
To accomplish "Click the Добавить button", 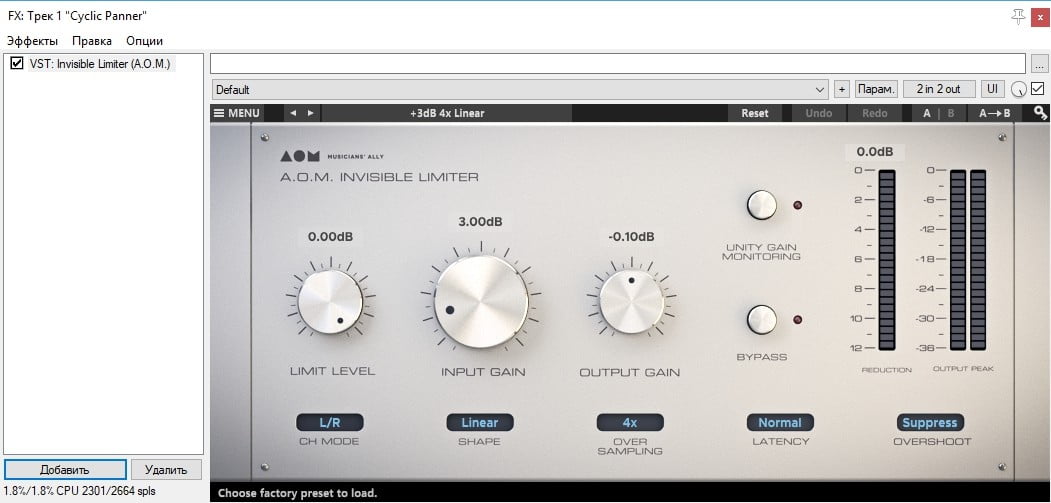I will pyautogui.click(x=65, y=469).
